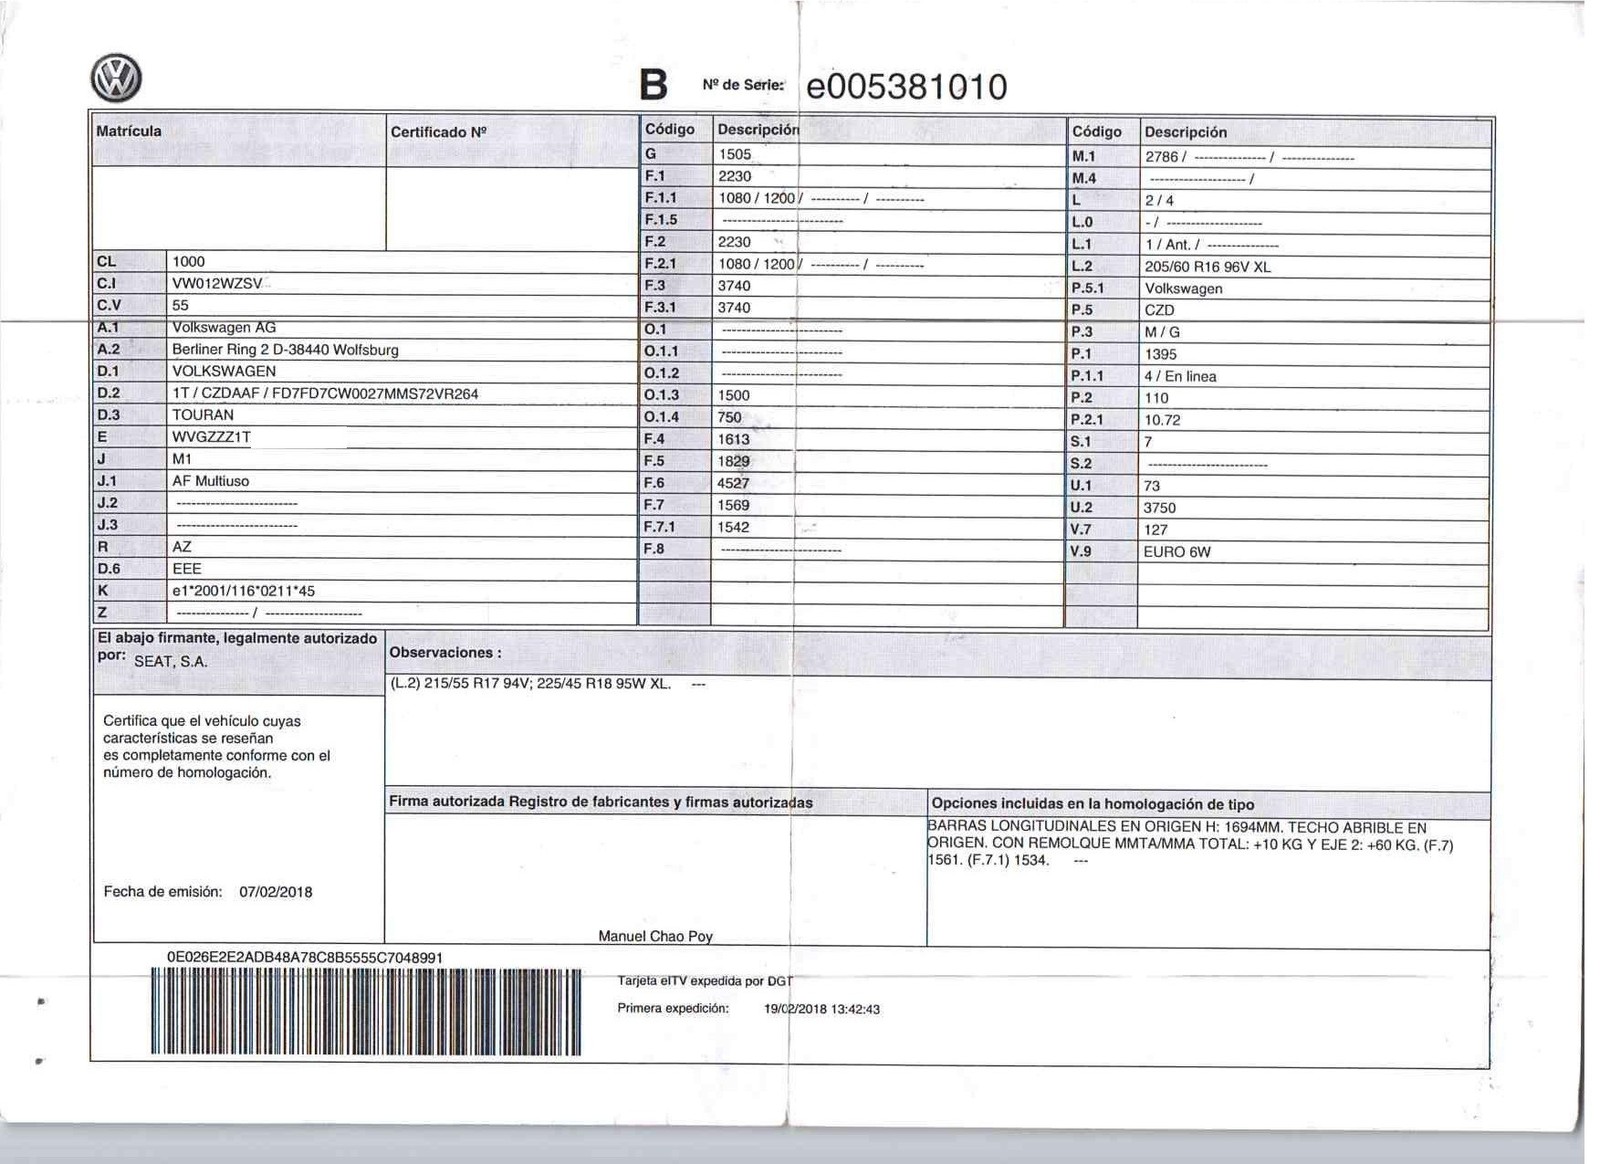Click the Firma autorizada Registro de fabricantes header

click(601, 802)
